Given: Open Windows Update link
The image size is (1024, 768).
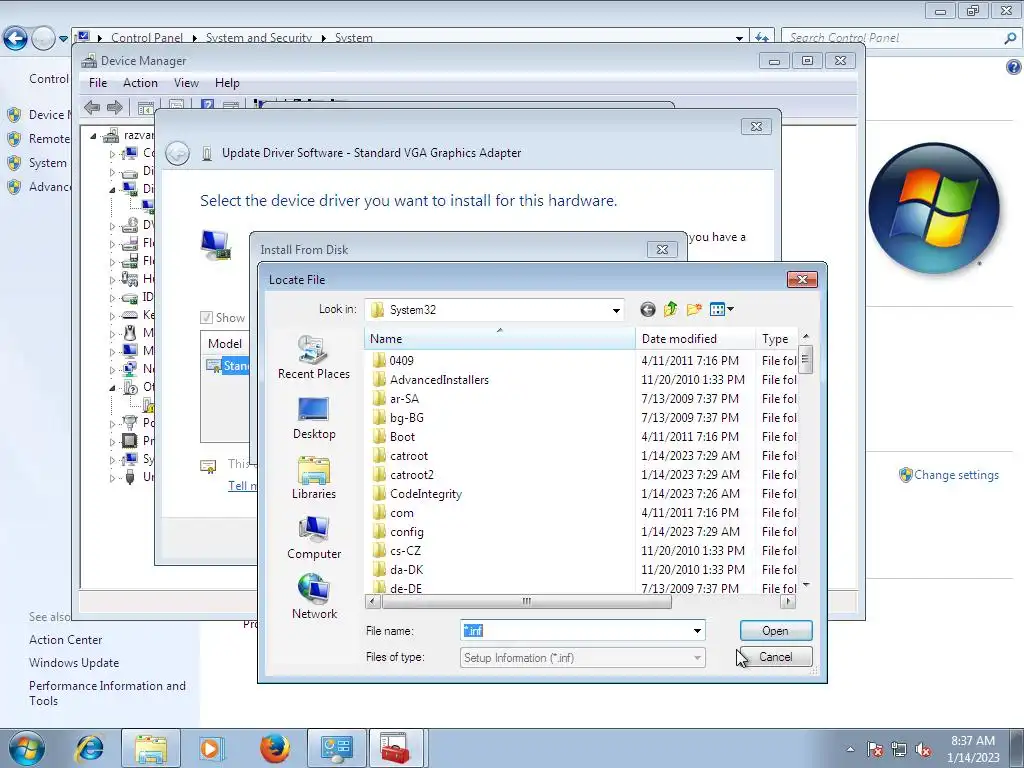Looking at the screenshot, I should [x=74, y=663].
